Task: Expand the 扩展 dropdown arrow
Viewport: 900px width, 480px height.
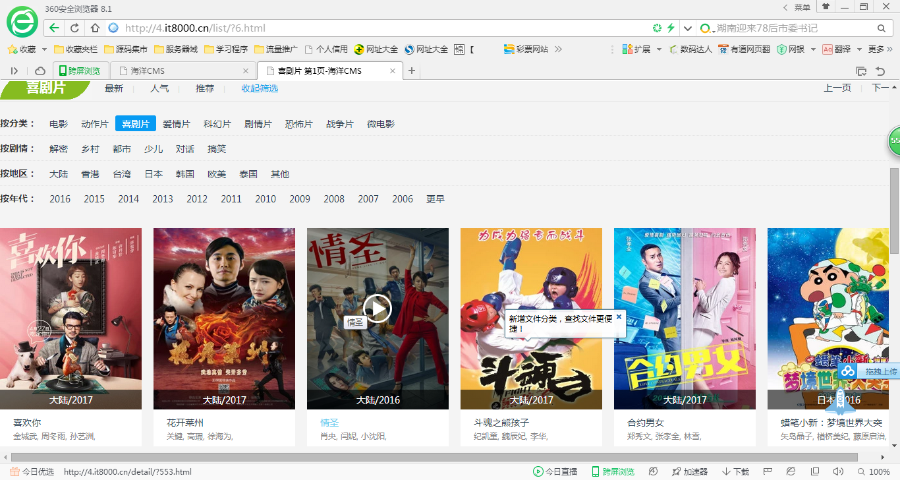Action: tap(659, 49)
